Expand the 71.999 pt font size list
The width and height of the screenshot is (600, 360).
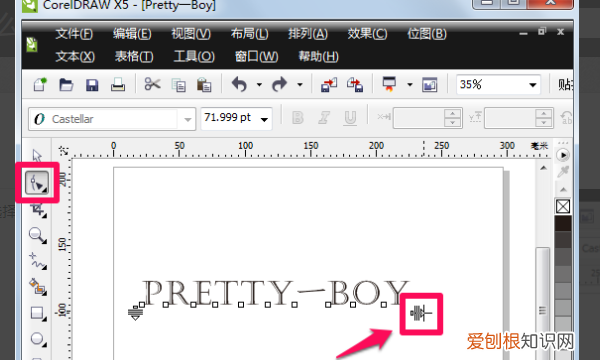(x=264, y=119)
